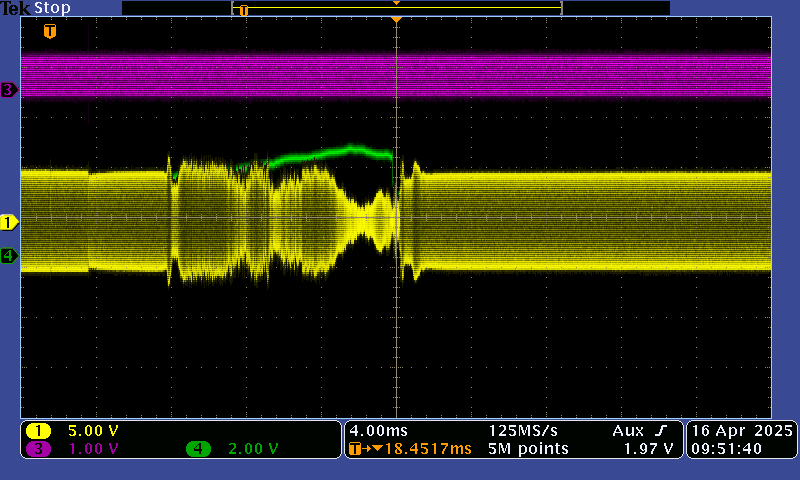Click the T marker in the record overview bar
The image size is (800, 480).
pos(243,10)
